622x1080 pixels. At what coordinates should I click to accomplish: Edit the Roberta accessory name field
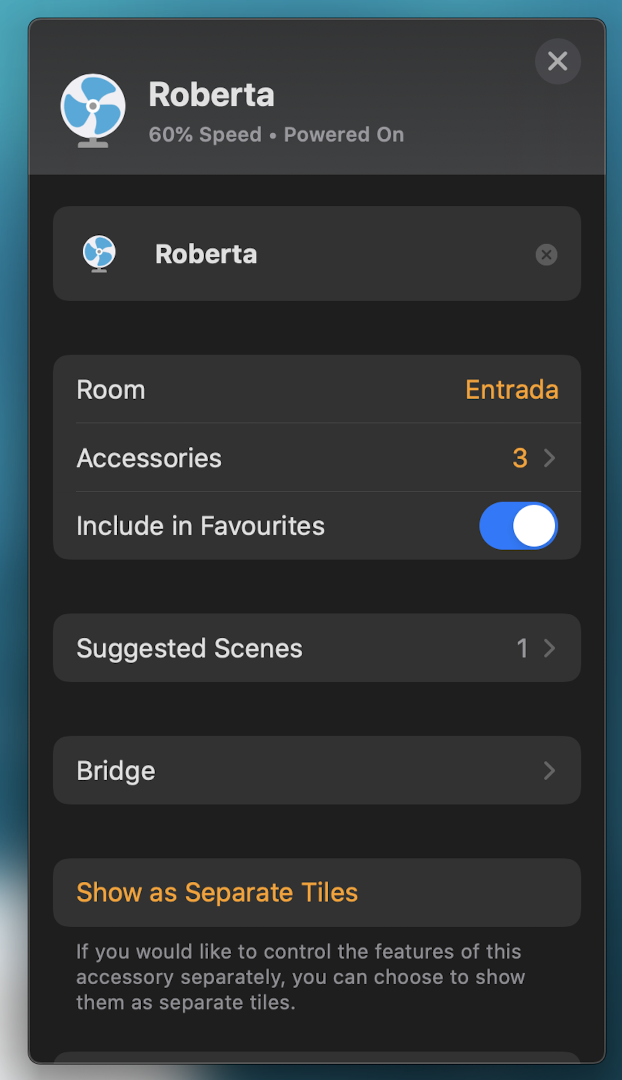pos(317,253)
